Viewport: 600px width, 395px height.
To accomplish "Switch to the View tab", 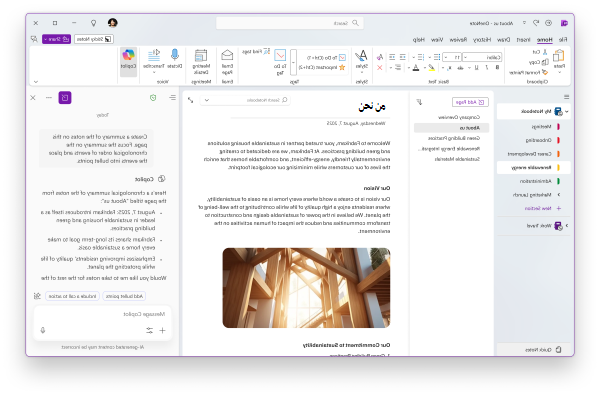I will pyautogui.click(x=437, y=39).
